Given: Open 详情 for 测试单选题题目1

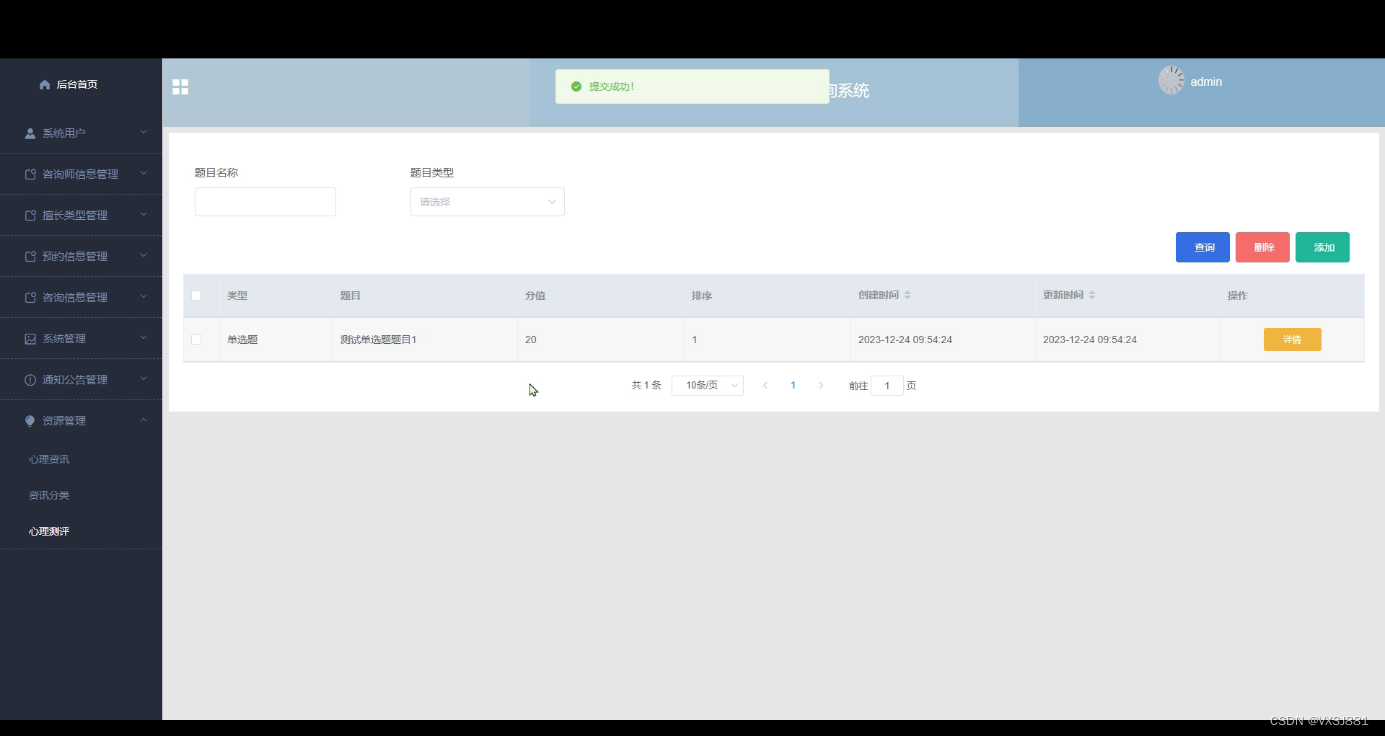Looking at the screenshot, I should (1292, 340).
